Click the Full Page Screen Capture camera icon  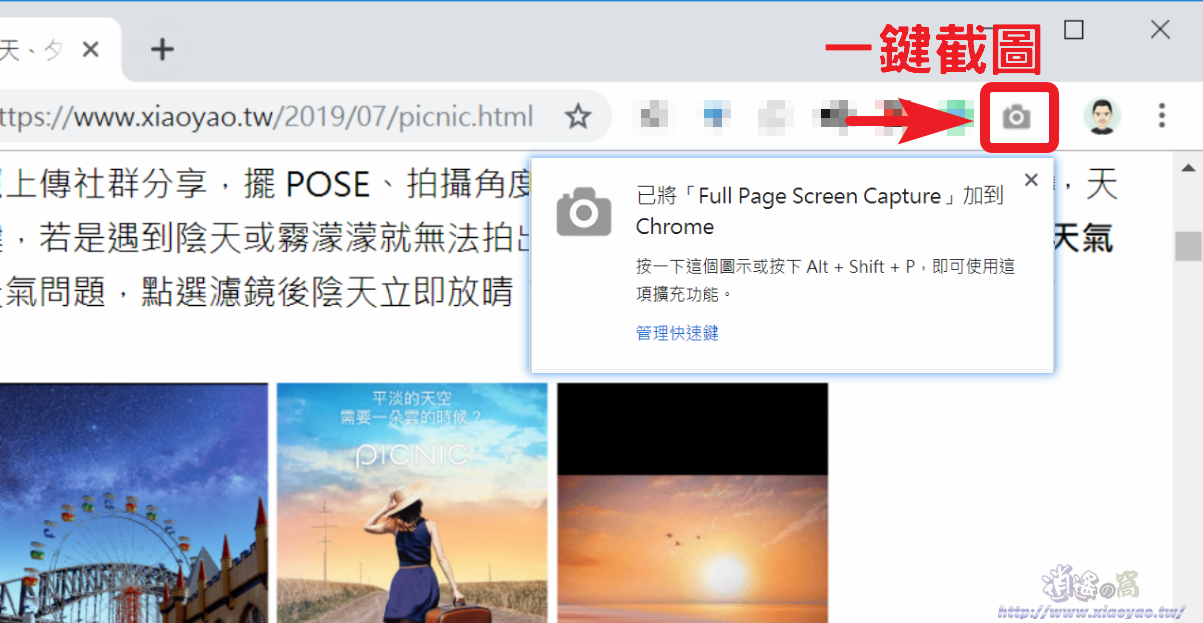(x=1017, y=117)
